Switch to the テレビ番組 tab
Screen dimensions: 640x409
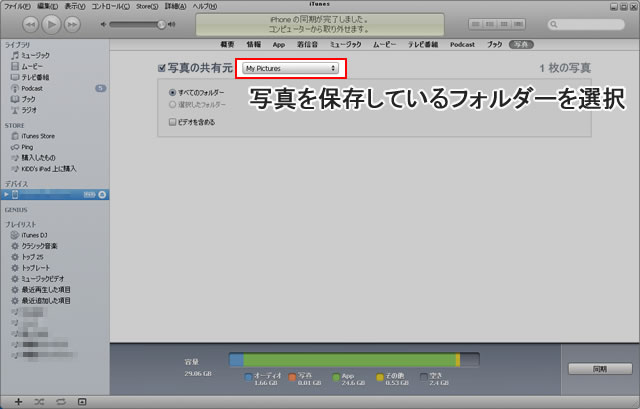423,44
